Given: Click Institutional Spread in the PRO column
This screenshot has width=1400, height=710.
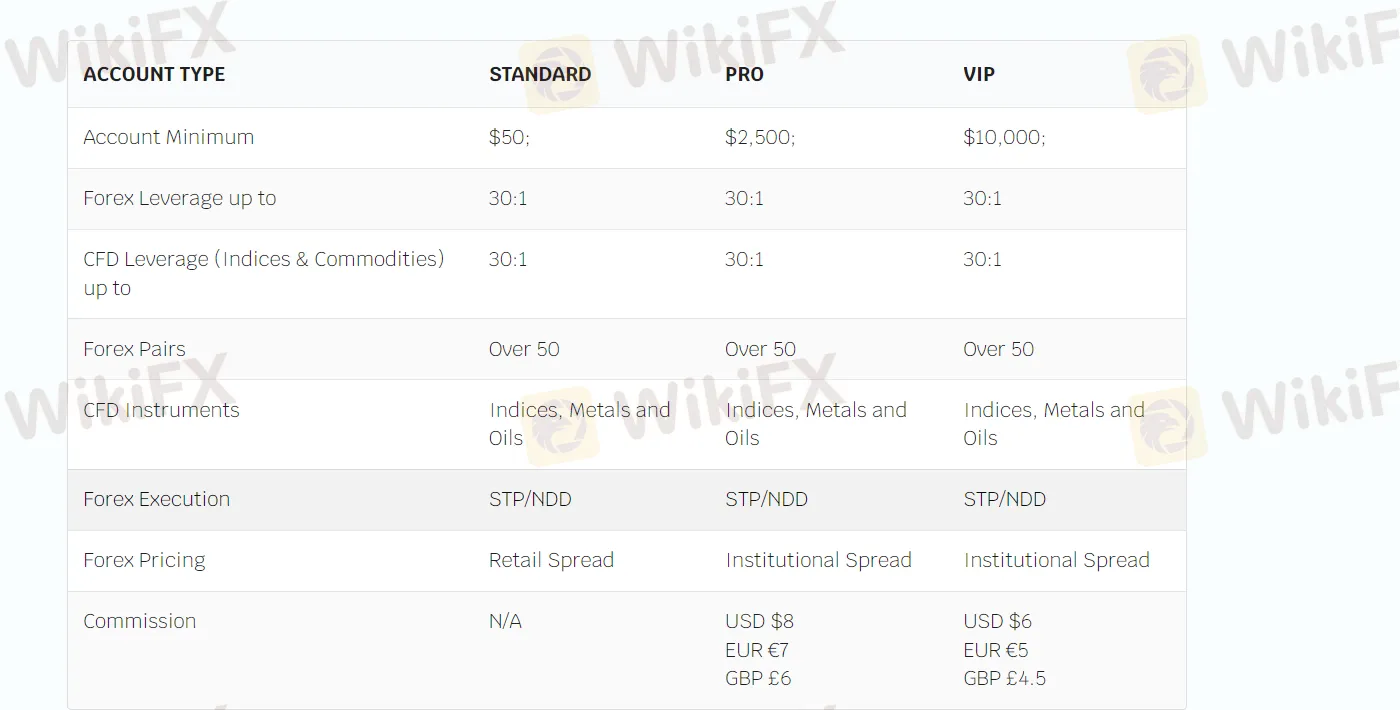Looking at the screenshot, I should click(818, 560).
